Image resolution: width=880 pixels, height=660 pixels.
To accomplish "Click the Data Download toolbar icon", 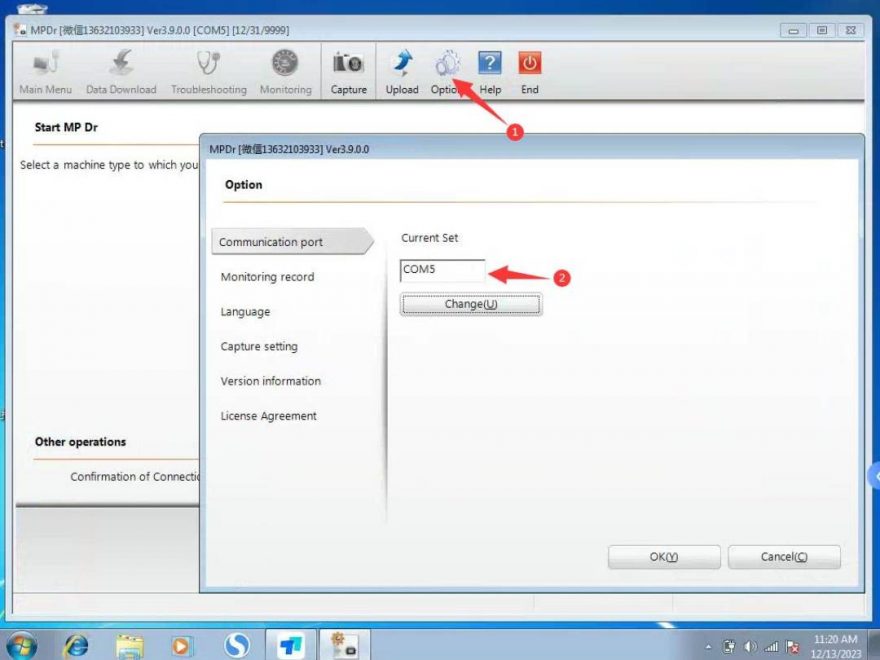I will (x=121, y=63).
